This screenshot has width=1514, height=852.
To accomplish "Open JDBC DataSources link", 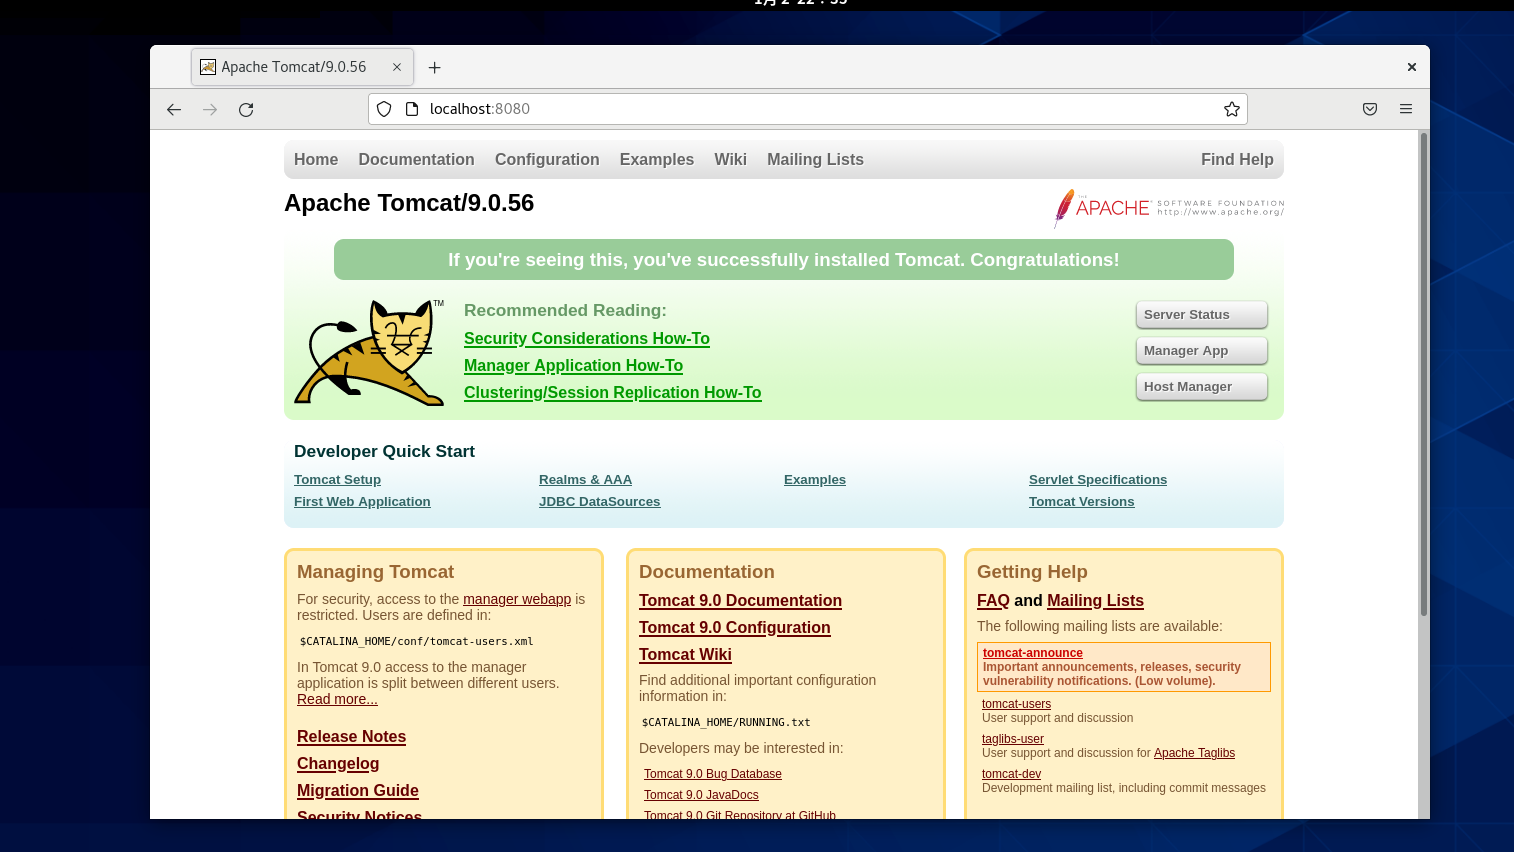I will point(599,502).
